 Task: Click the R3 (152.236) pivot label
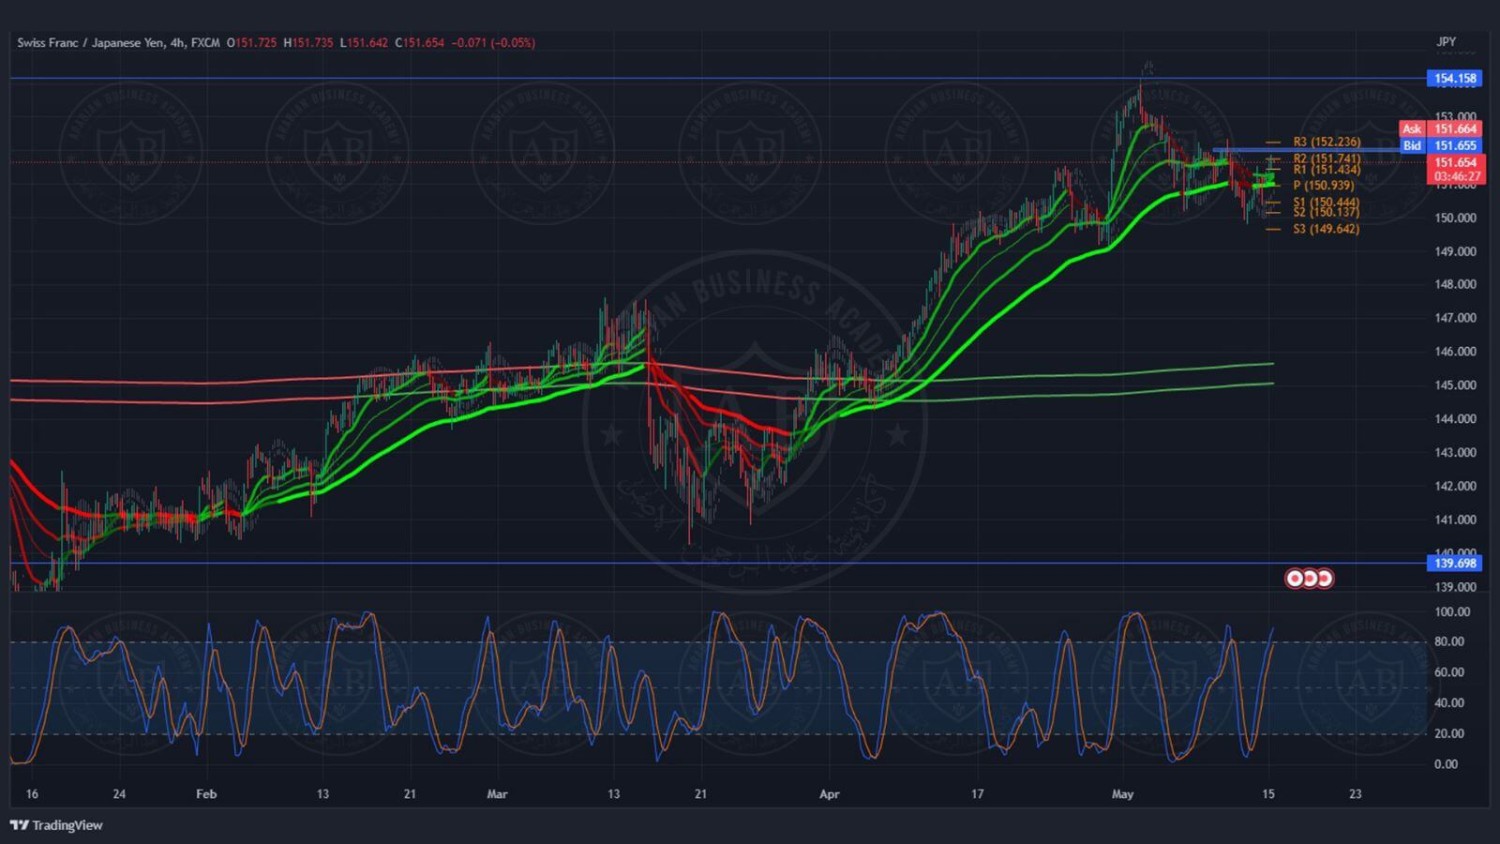pos(1326,142)
